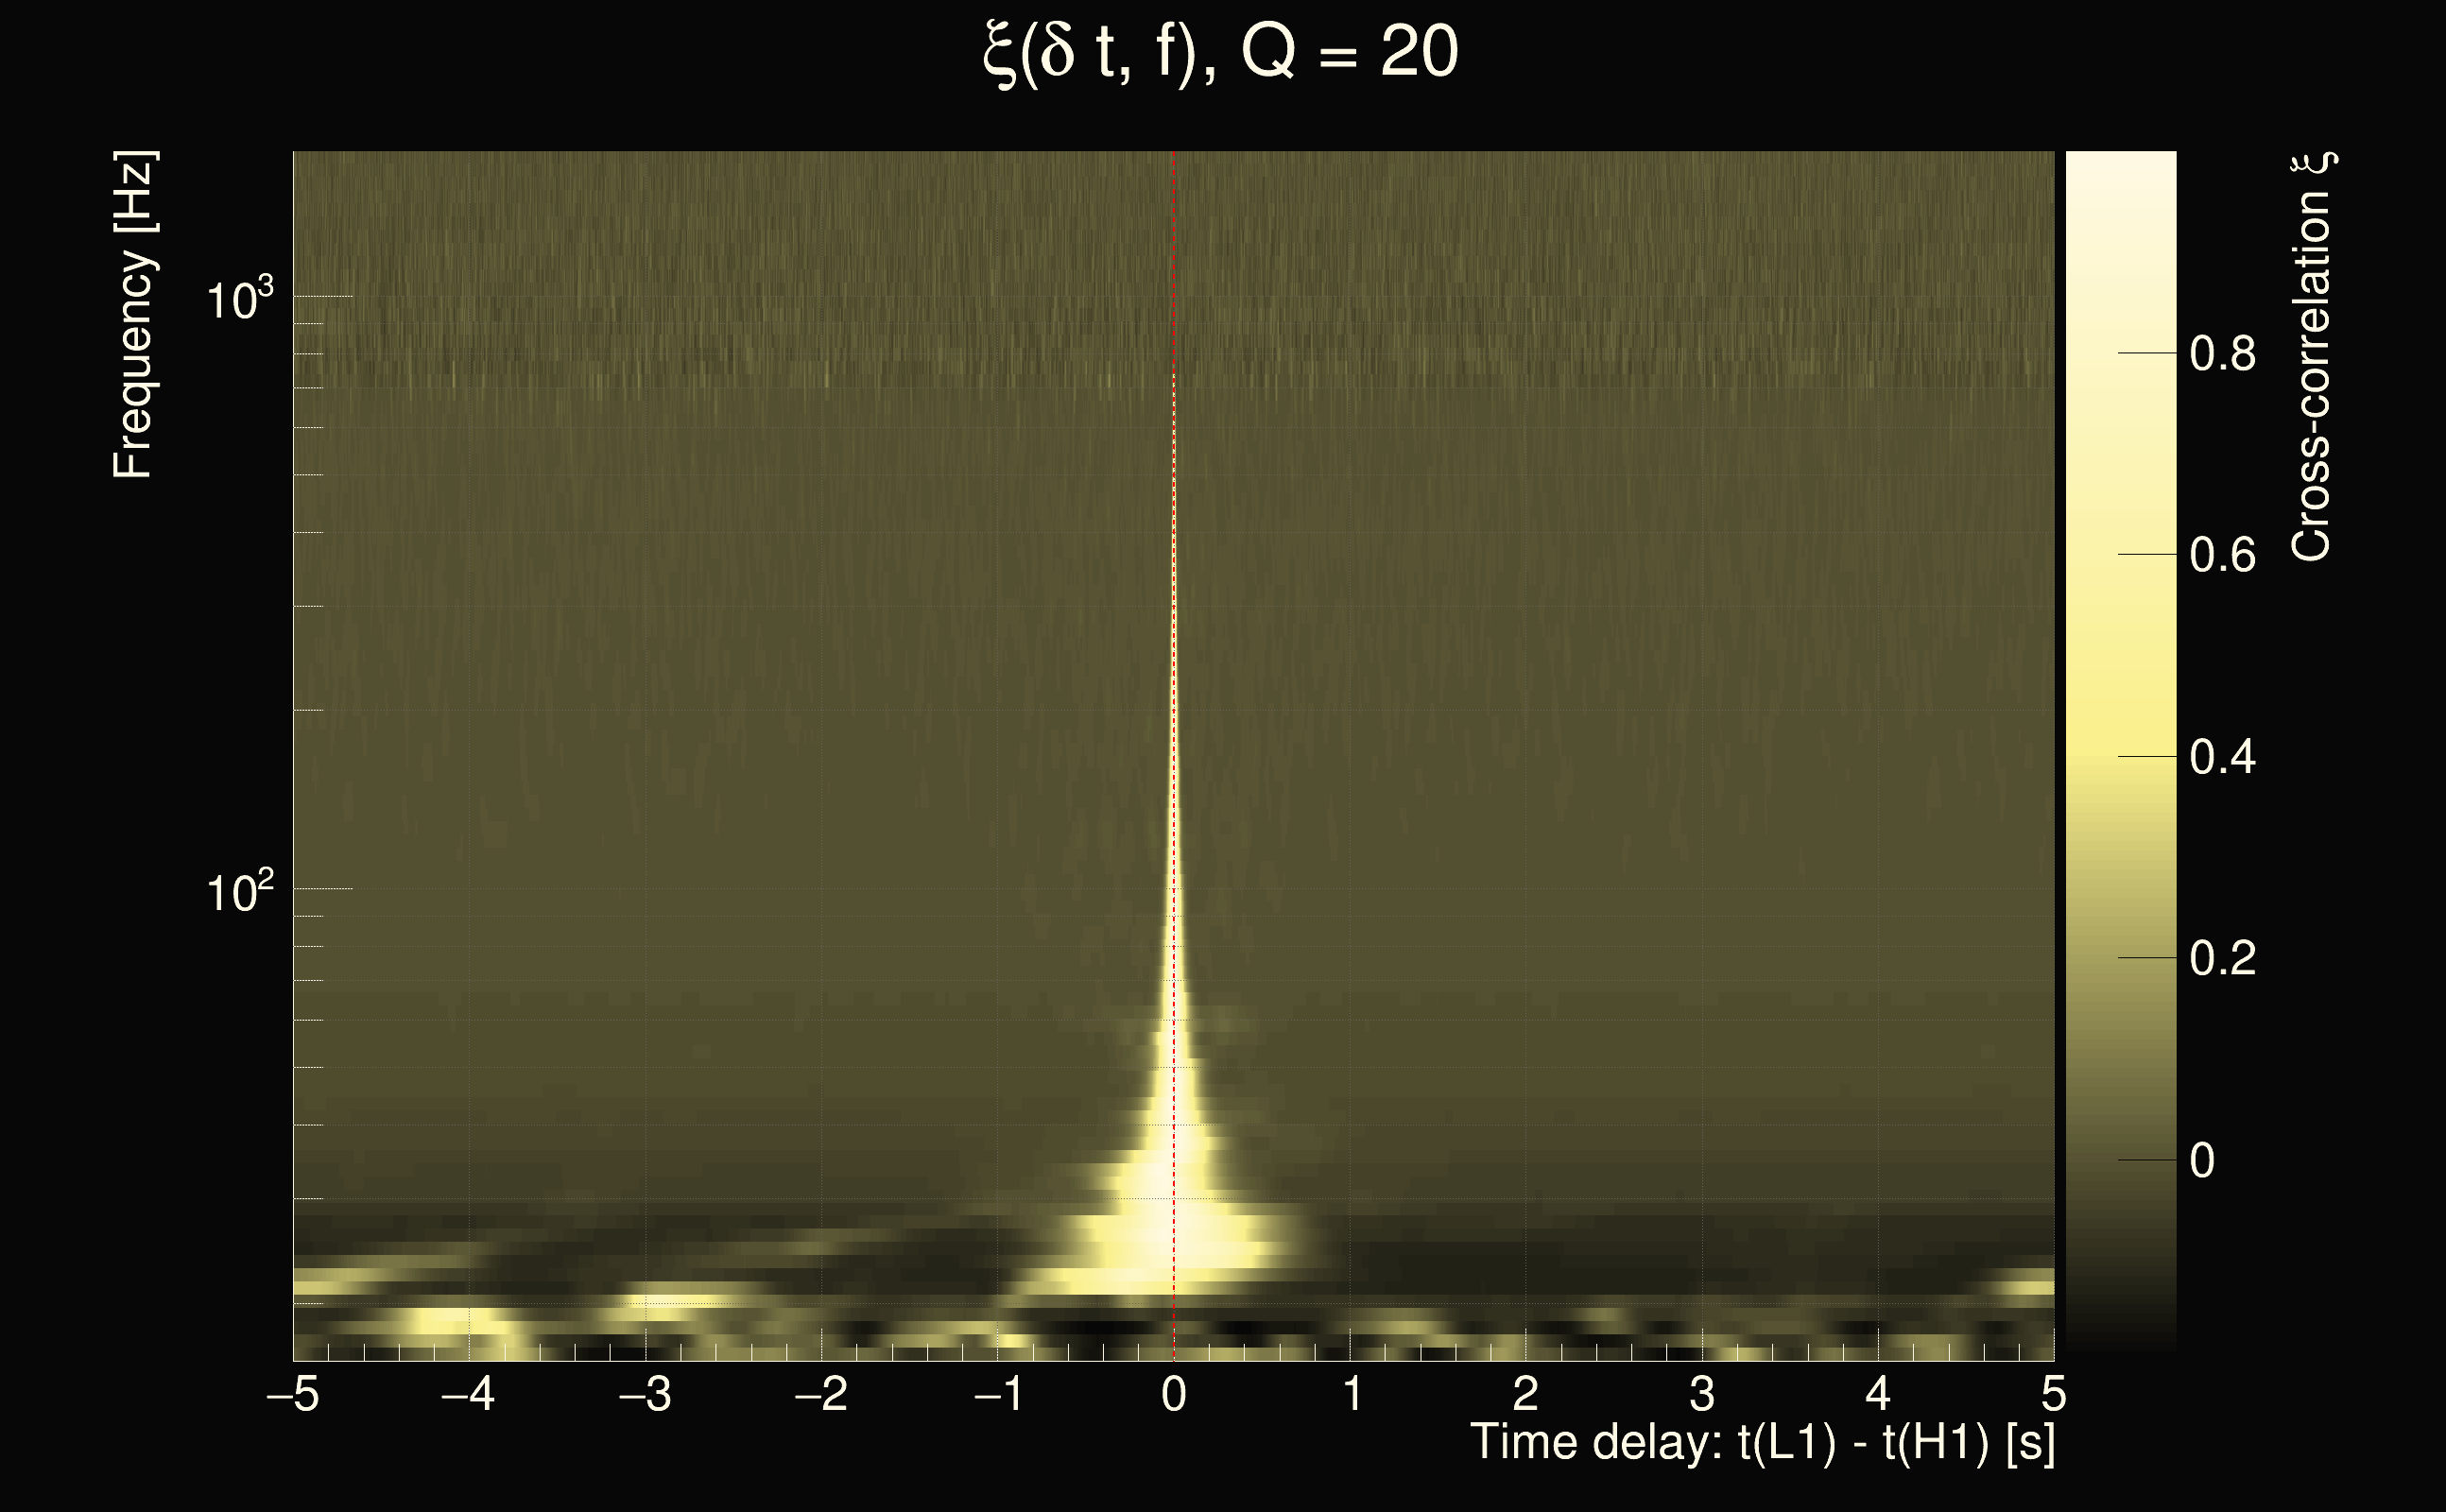The height and width of the screenshot is (1512, 2446).
Task: Click the 5 tick label on time axis
Action: tap(2053, 1394)
